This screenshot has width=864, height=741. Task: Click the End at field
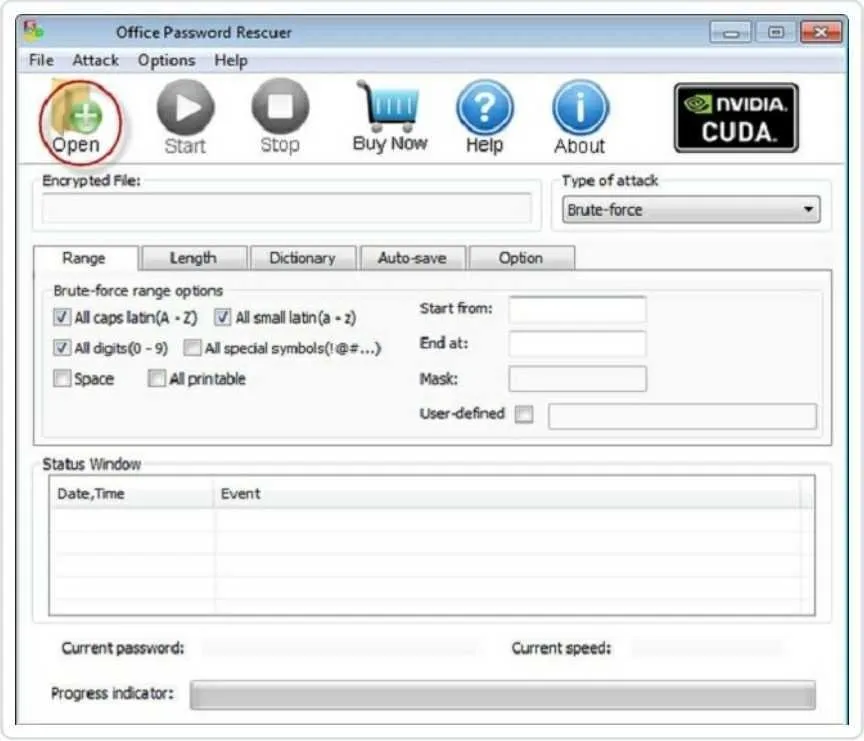(577, 344)
